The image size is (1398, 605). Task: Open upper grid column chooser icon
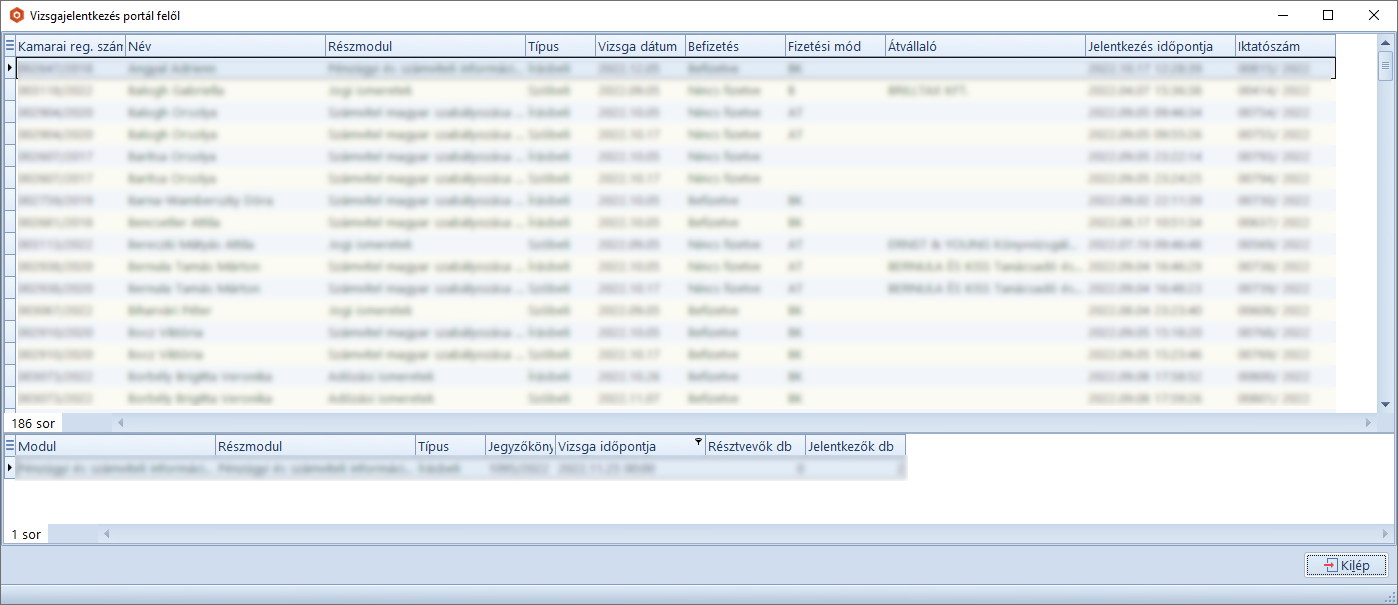click(10, 46)
